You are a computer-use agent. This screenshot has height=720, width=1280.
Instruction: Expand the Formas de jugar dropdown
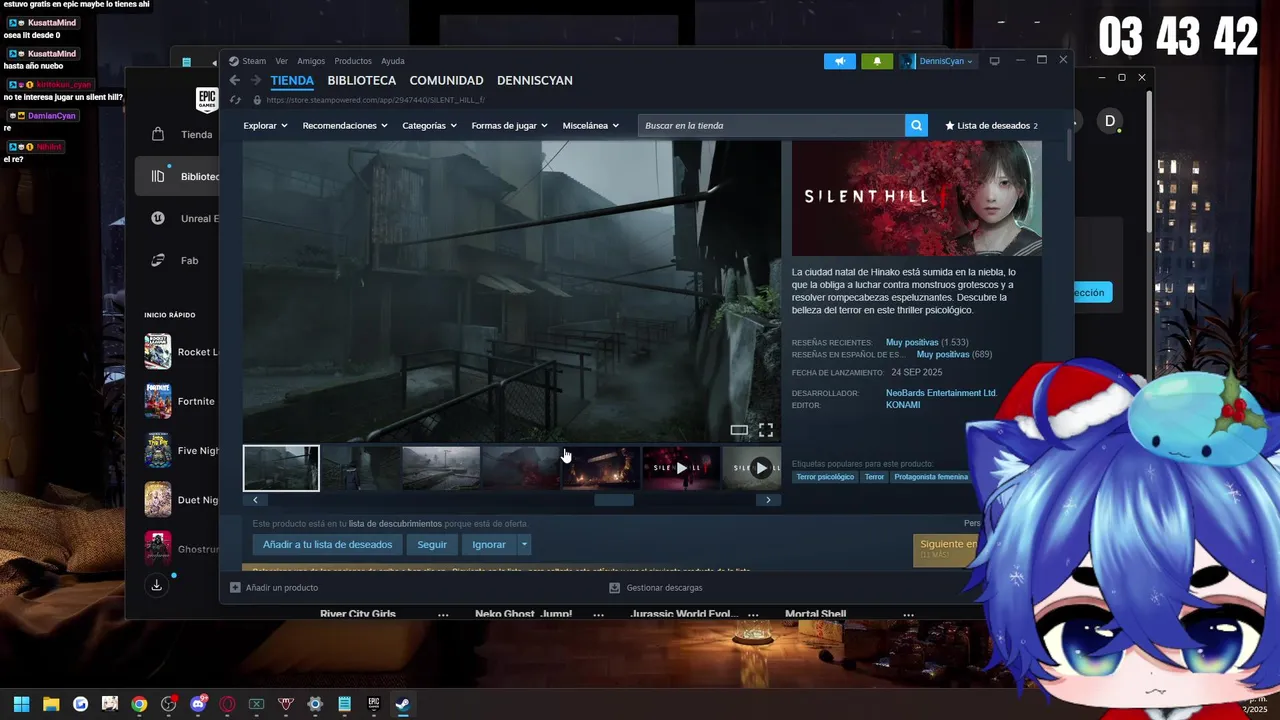pos(510,125)
